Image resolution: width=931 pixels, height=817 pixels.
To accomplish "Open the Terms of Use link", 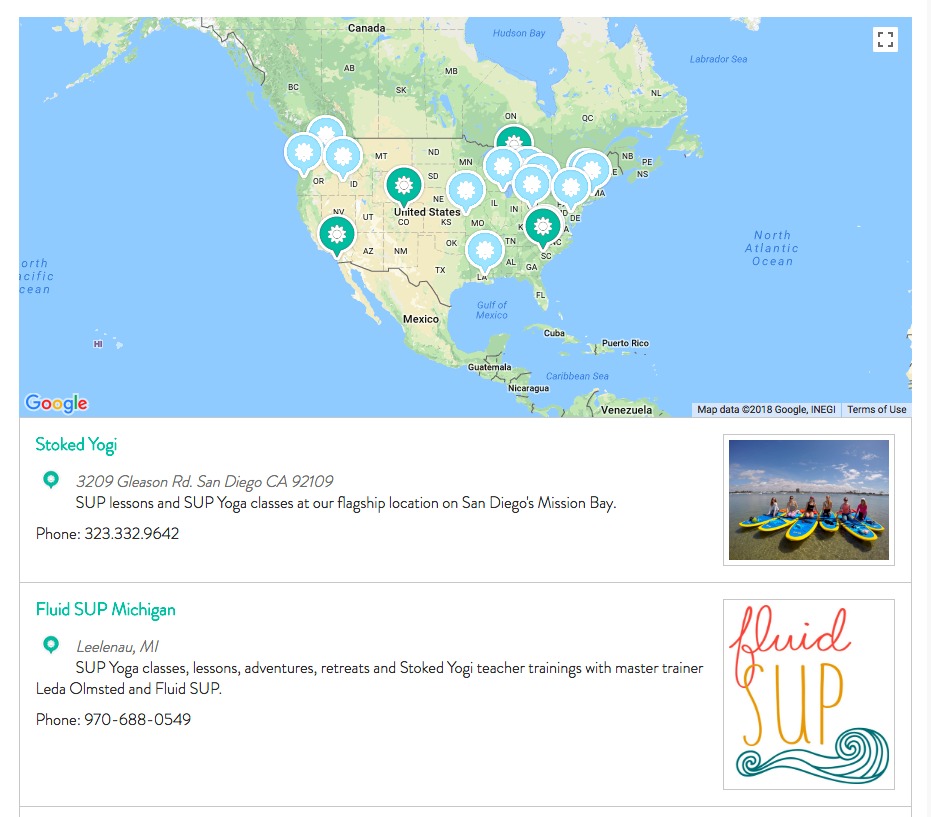I will (876, 409).
